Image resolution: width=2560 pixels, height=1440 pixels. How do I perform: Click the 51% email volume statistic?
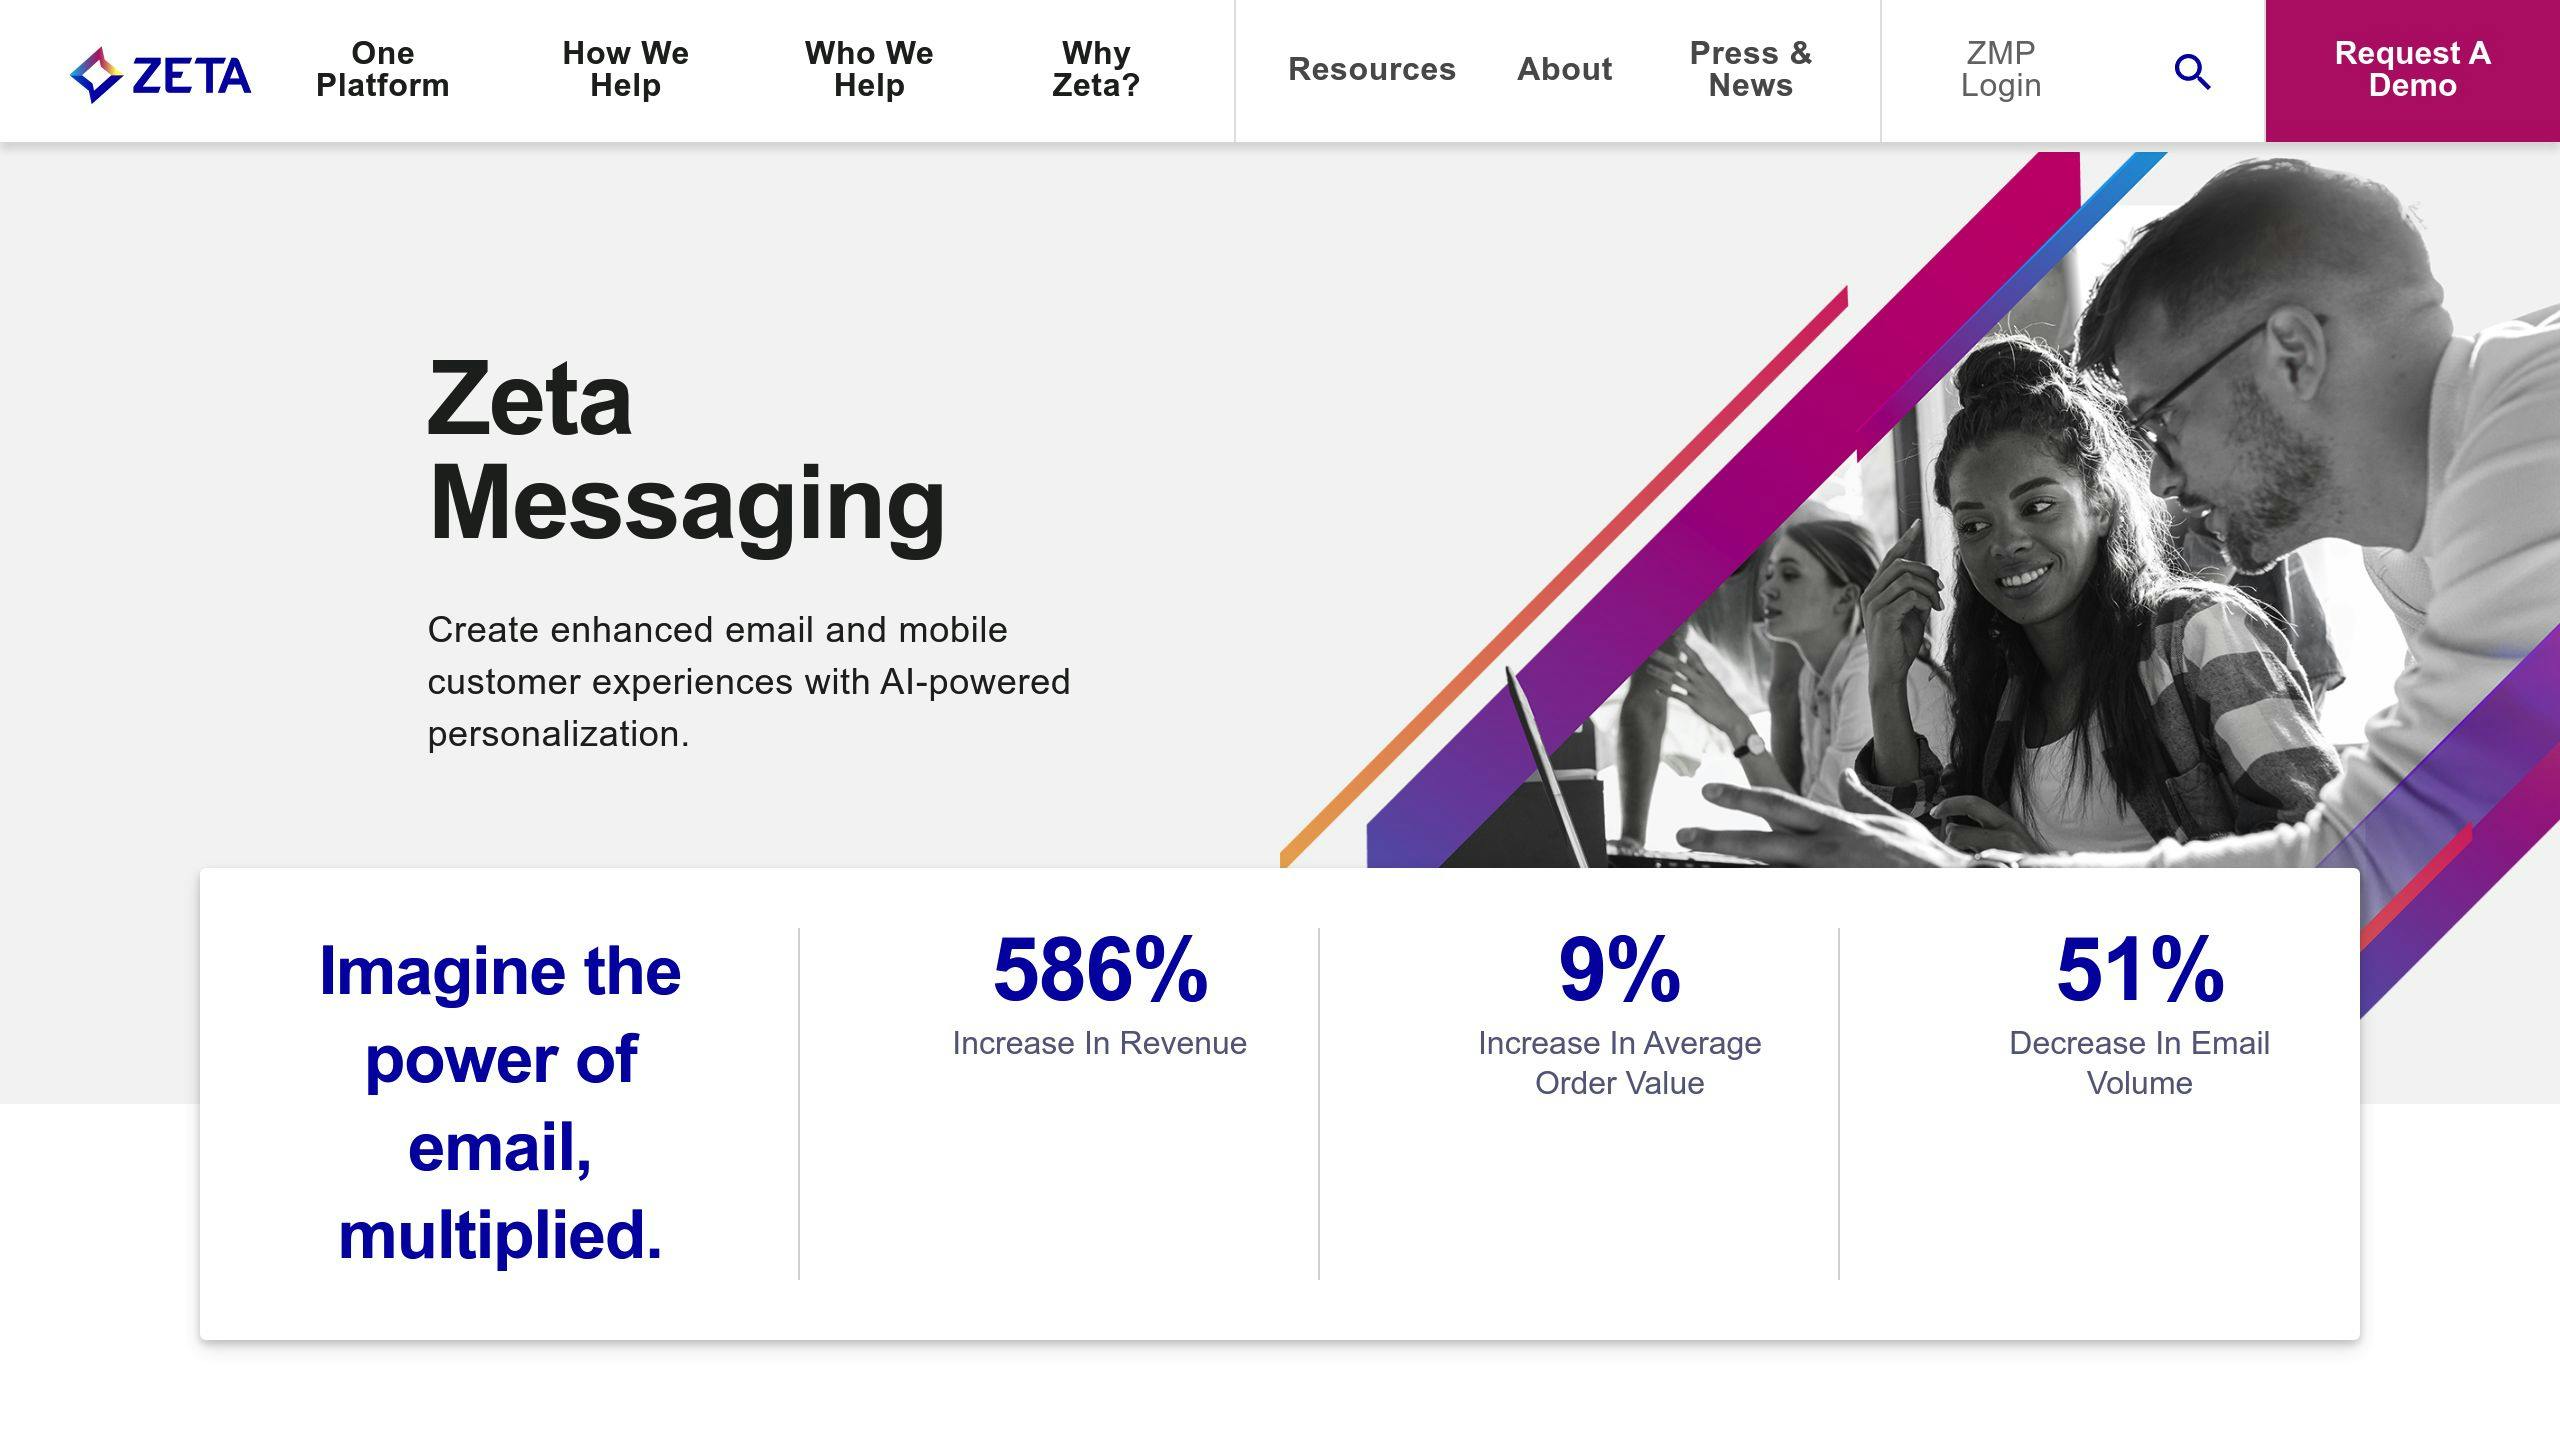(2140, 969)
